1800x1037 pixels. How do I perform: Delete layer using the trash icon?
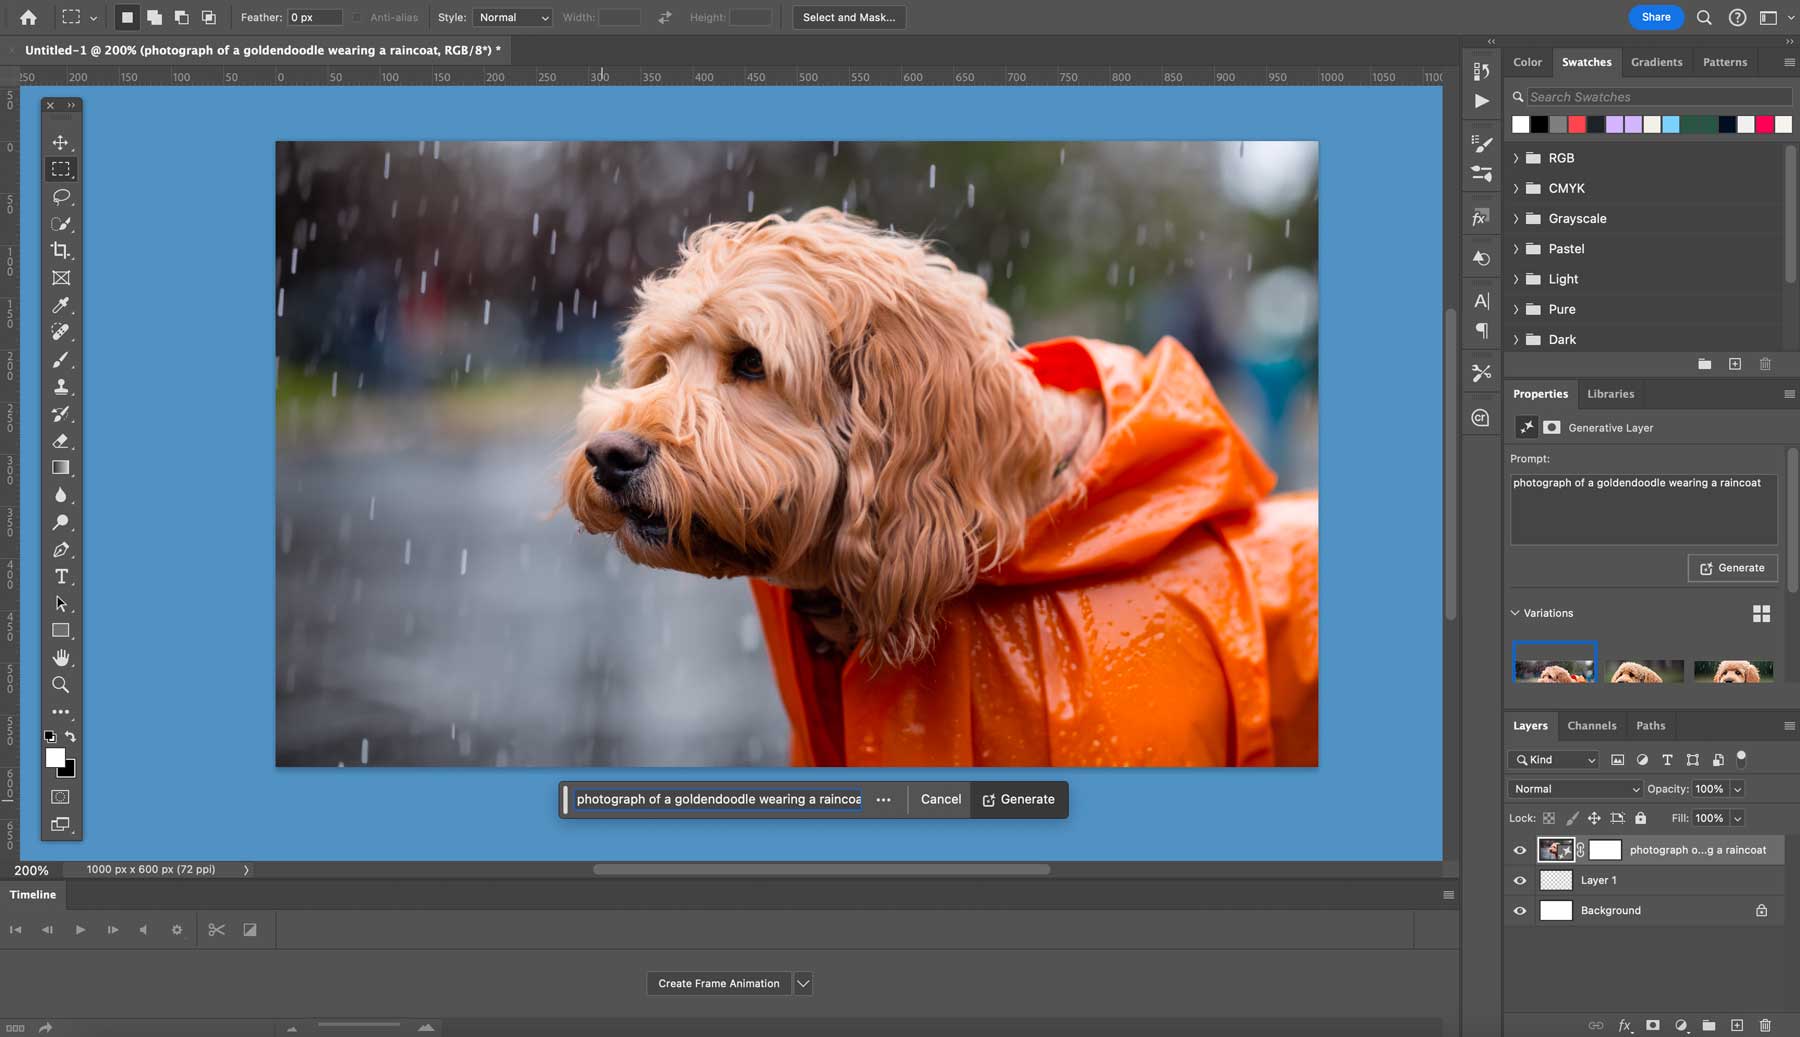tap(1765, 1025)
